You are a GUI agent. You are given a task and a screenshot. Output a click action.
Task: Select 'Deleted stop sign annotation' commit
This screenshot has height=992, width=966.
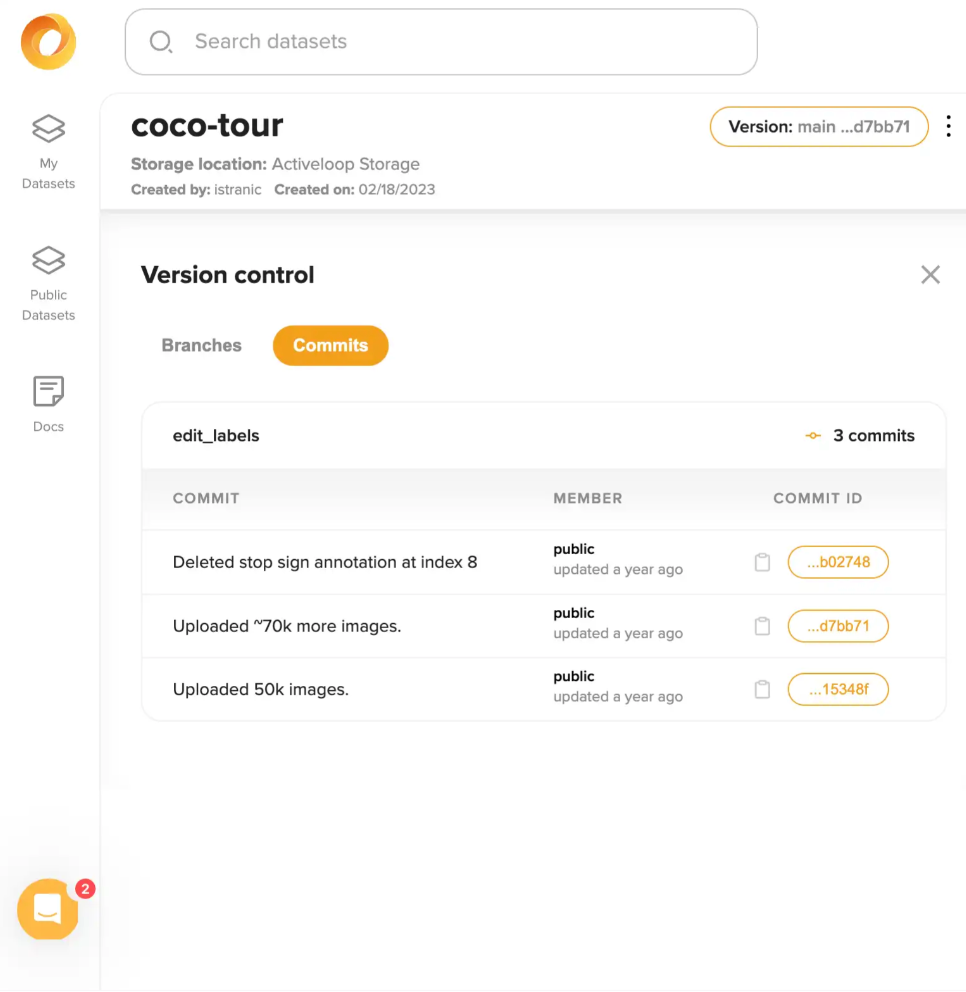pos(325,562)
